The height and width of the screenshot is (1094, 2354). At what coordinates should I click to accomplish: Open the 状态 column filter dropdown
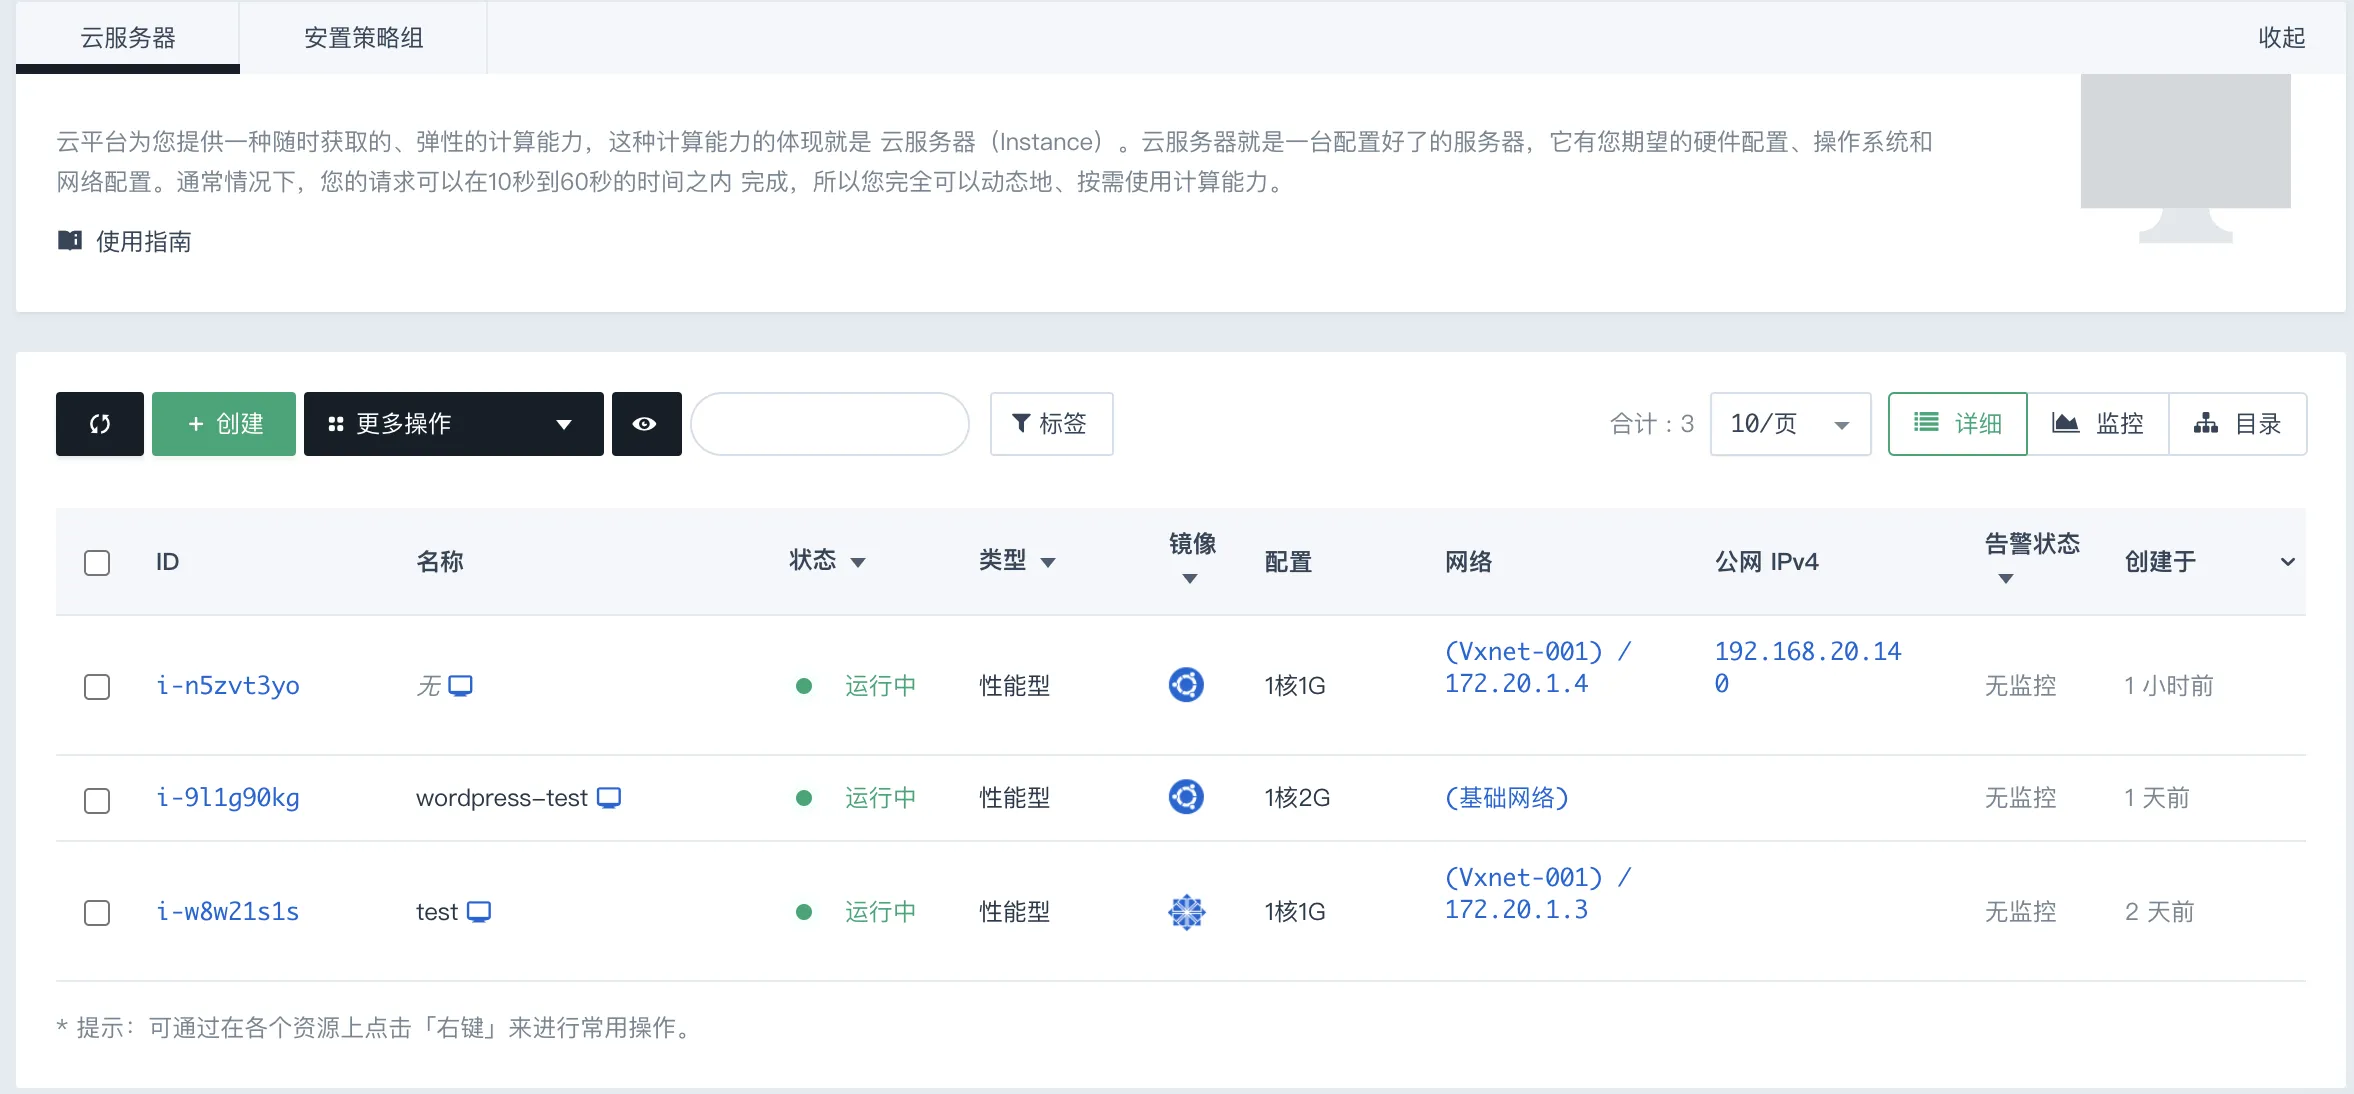click(858, 563)
